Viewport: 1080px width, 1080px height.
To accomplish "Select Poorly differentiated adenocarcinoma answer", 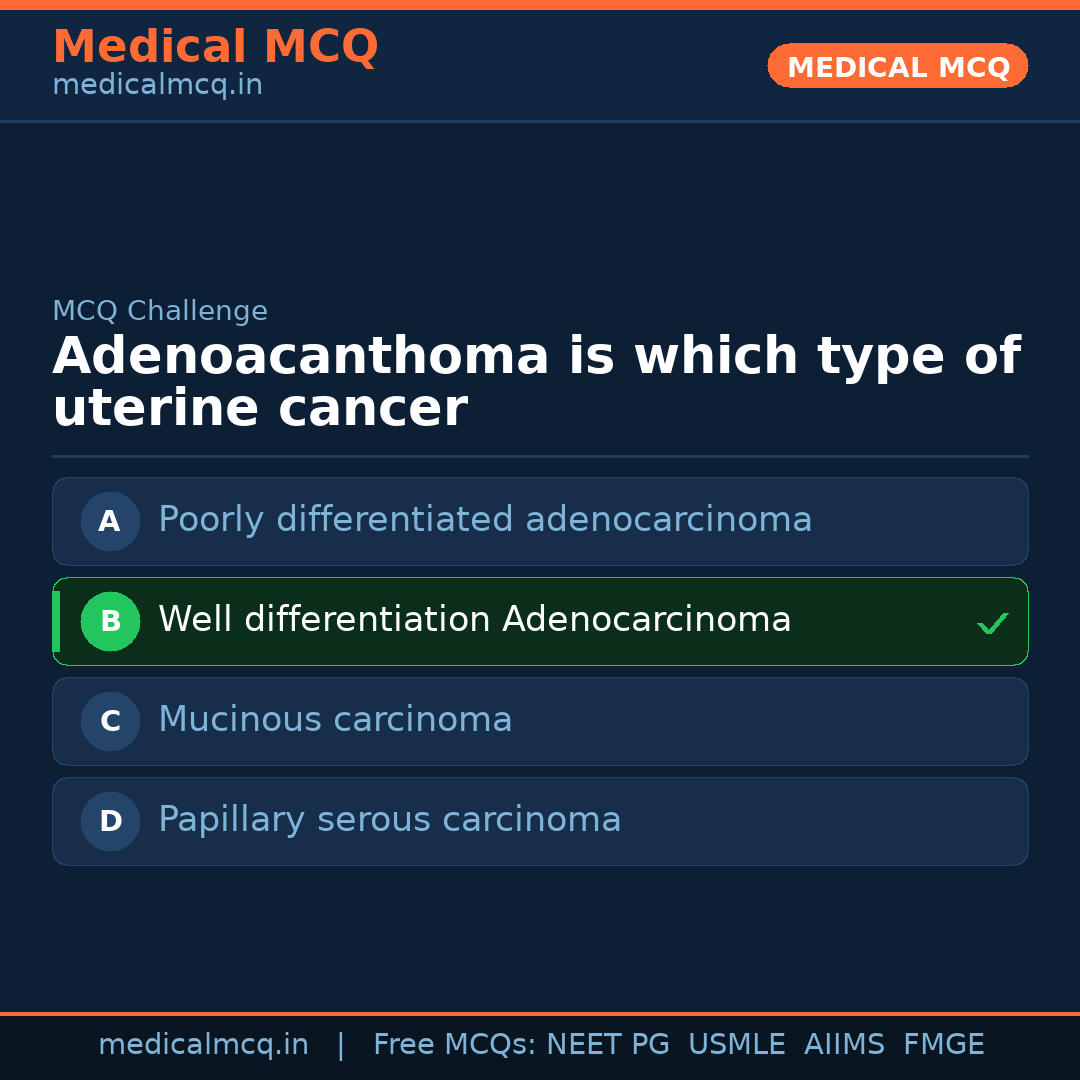I will [x=485, y=520].
